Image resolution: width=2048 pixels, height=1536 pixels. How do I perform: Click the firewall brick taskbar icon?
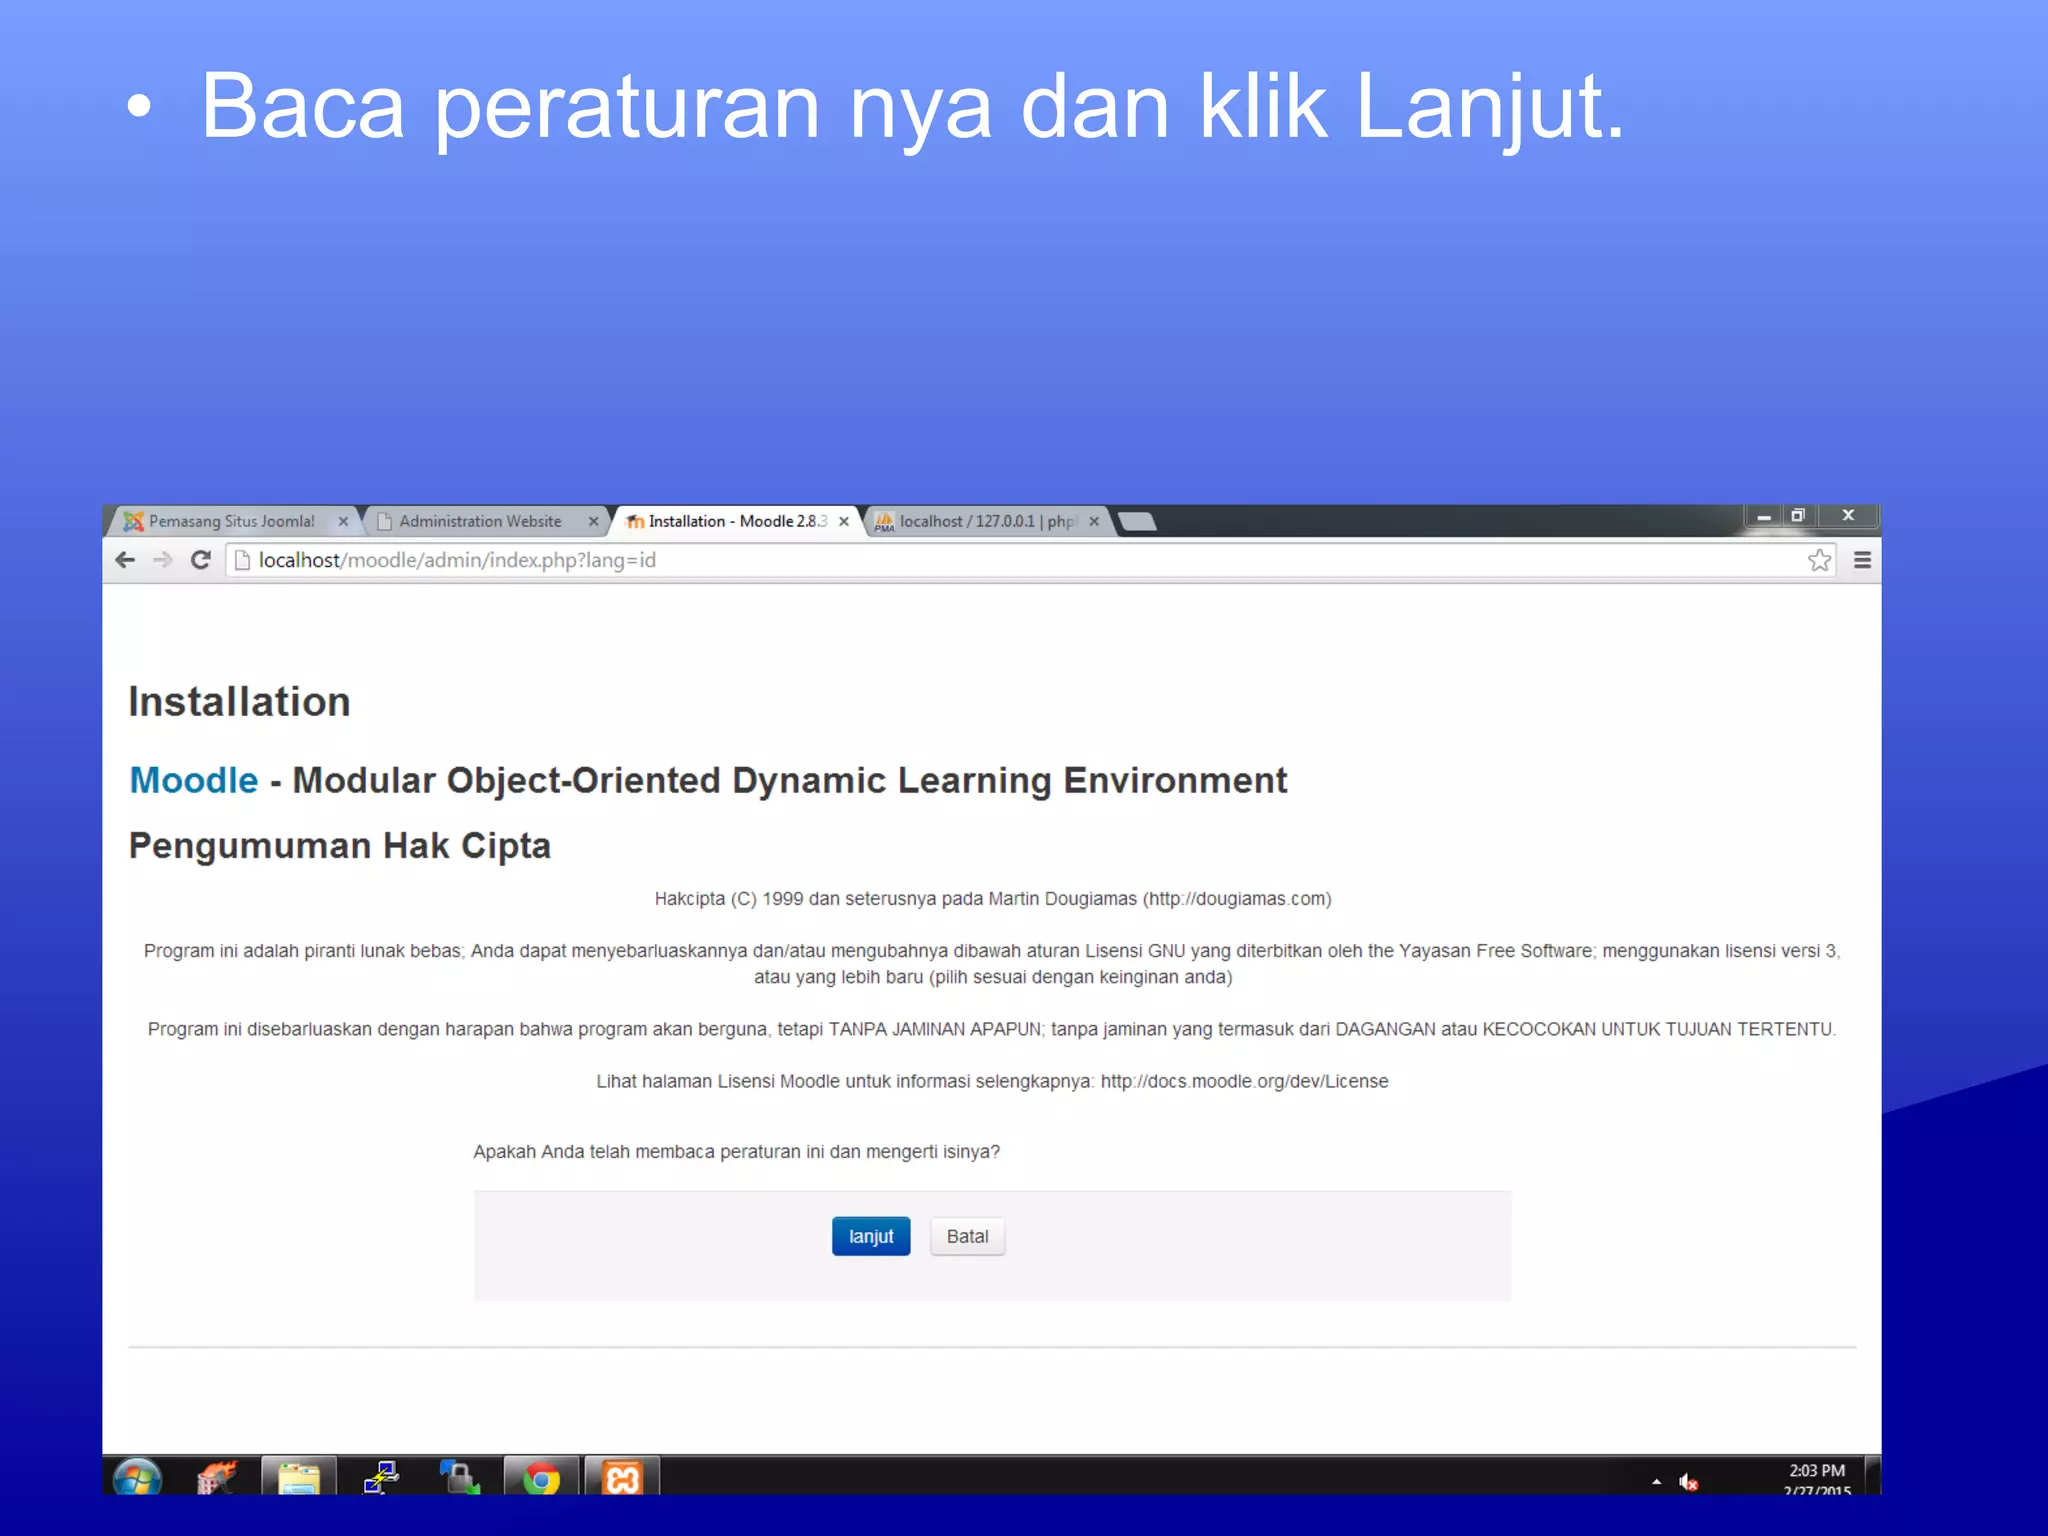(217, 1477)
